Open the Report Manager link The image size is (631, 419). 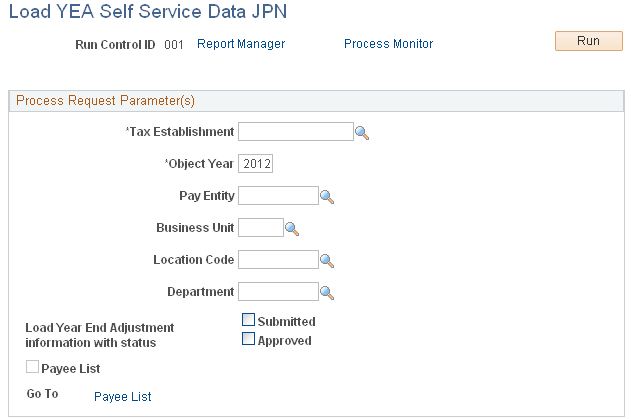click(x=241, y=44)
